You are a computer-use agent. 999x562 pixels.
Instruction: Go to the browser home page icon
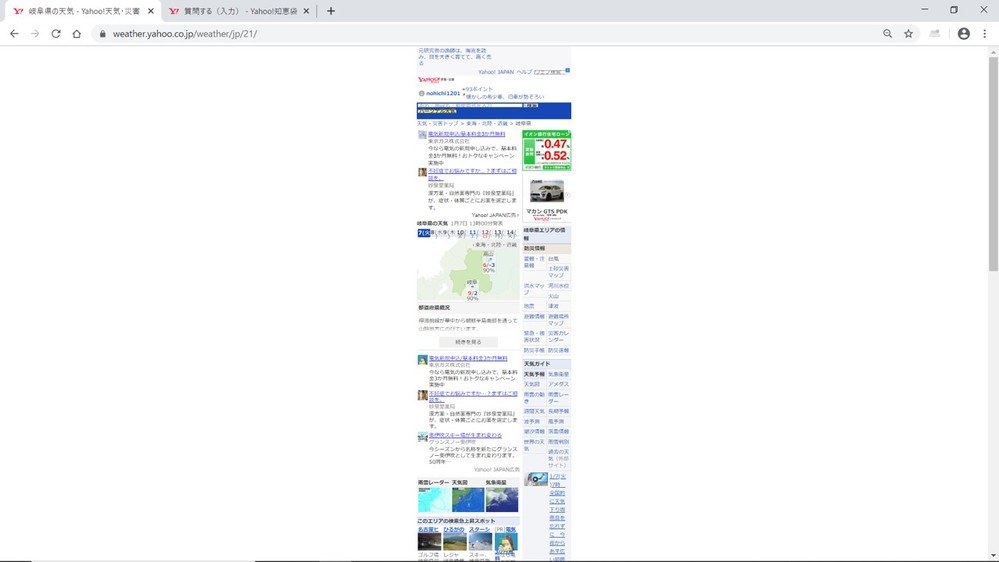click(x=77, y=34)
